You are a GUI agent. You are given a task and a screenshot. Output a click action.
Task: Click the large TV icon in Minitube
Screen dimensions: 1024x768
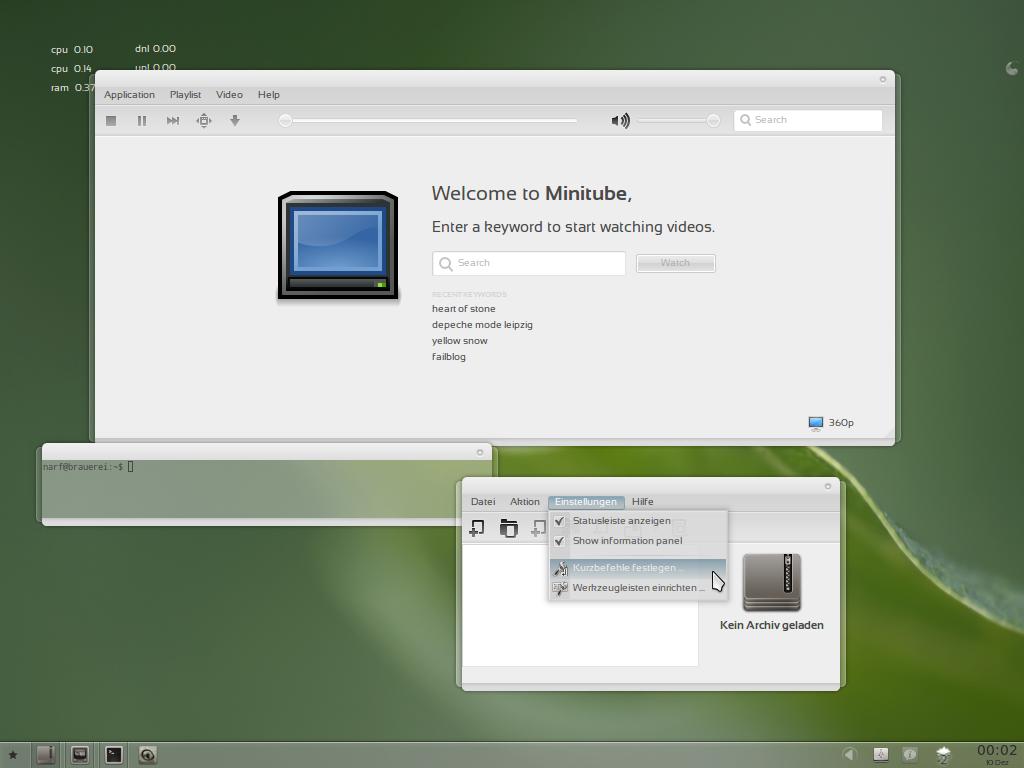(338, 246)
